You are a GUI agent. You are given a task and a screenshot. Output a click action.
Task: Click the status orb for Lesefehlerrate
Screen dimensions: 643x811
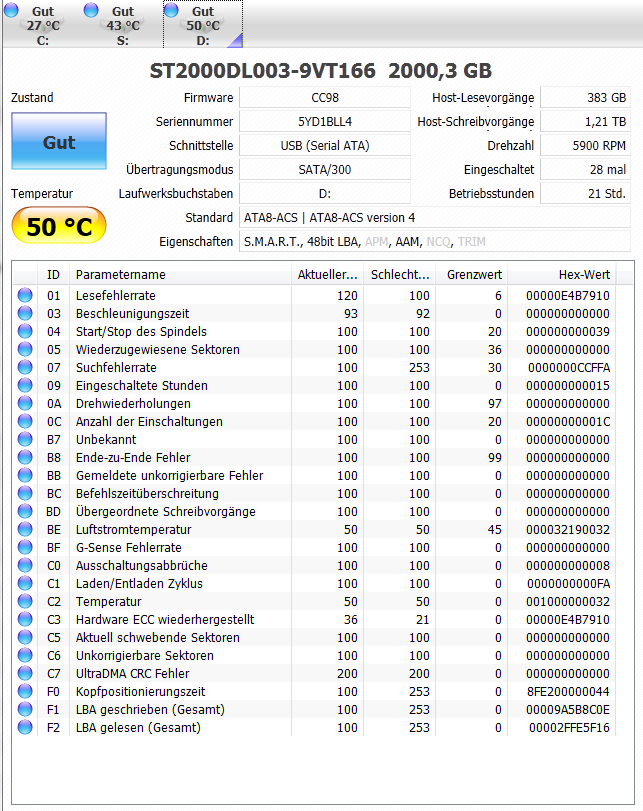click(x=25, y=295)
